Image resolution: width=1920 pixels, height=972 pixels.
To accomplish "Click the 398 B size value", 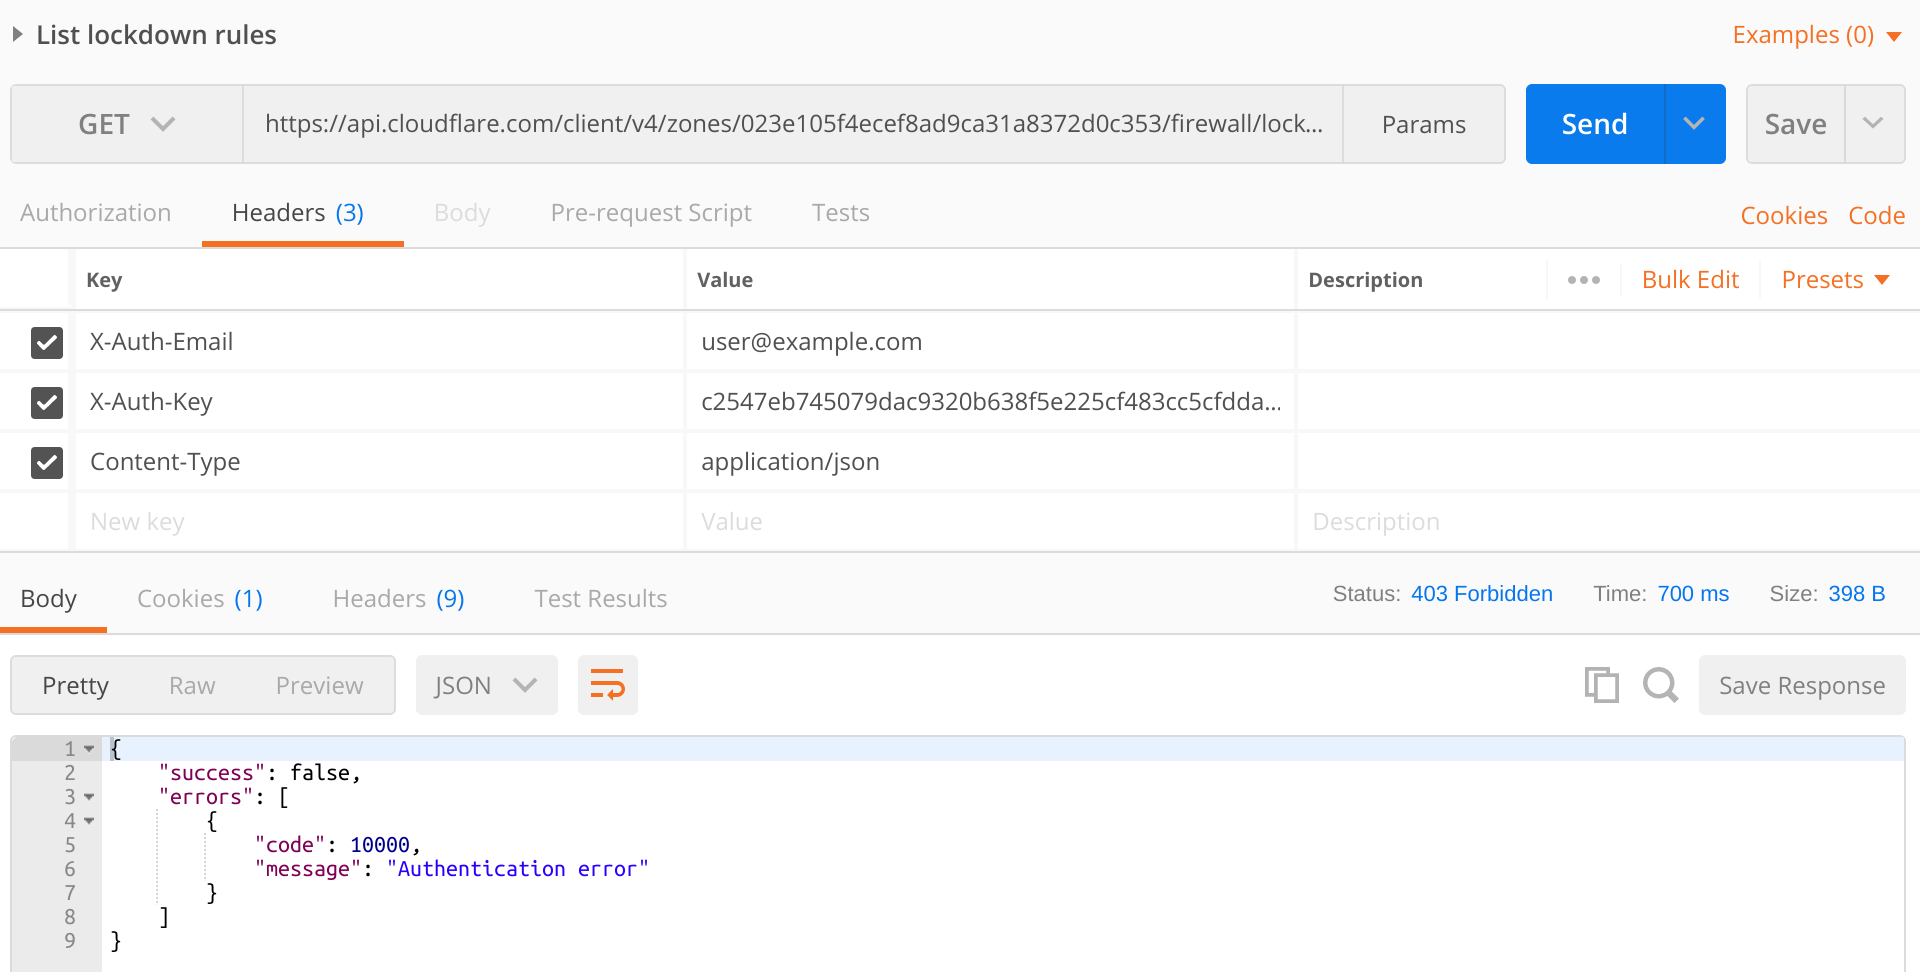I will [x=1856, y=594].
